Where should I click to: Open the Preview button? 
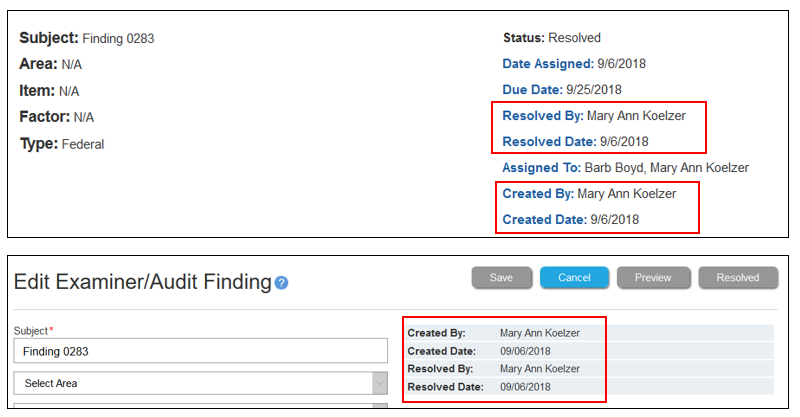coord(653,278)
